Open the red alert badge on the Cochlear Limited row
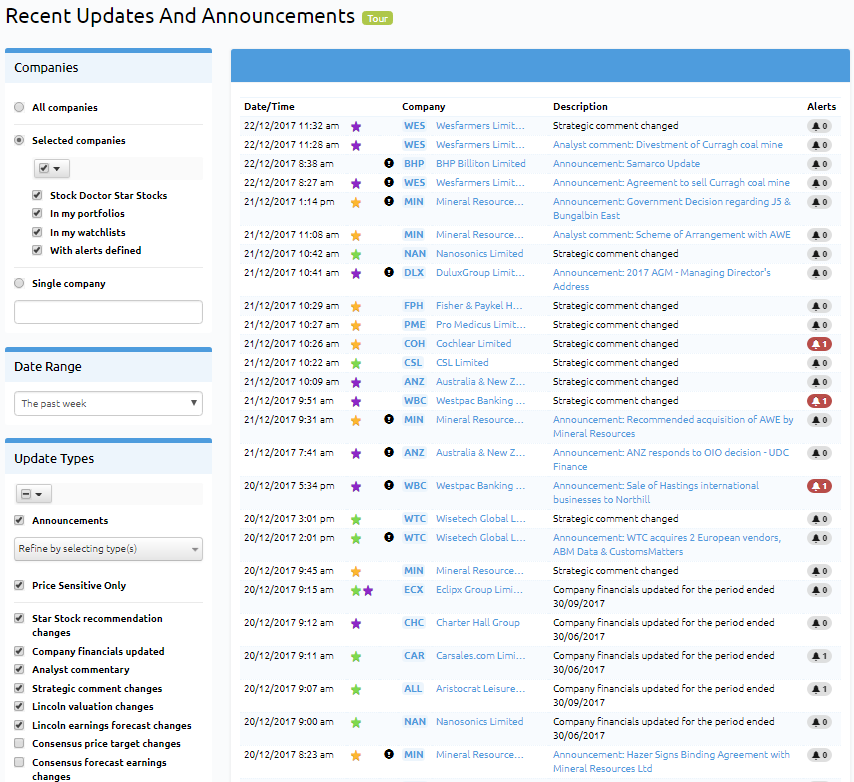854x782 pixels. (x=819, y=344)
